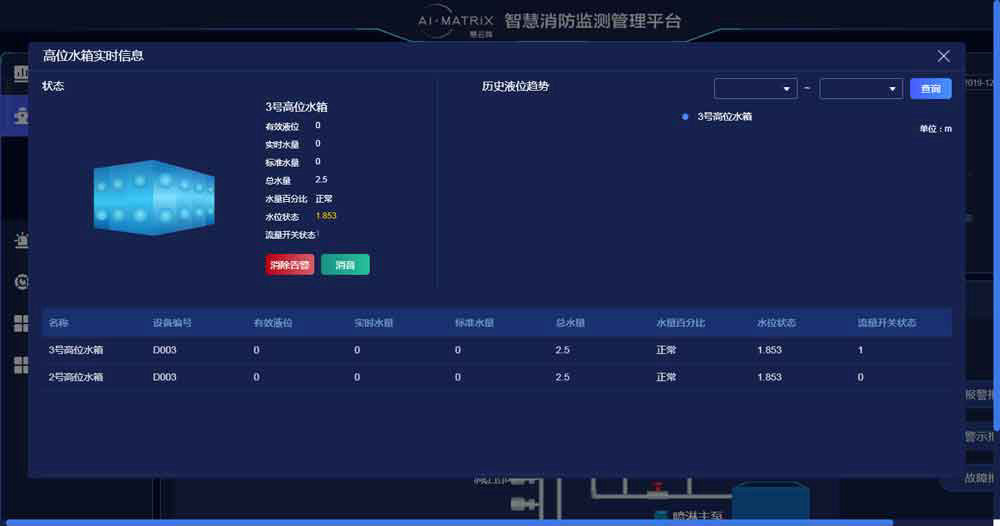The height and width of the screenshot is (526, 1000).
Task: Click the 有效液位 column header
Action: pos(273,323)
